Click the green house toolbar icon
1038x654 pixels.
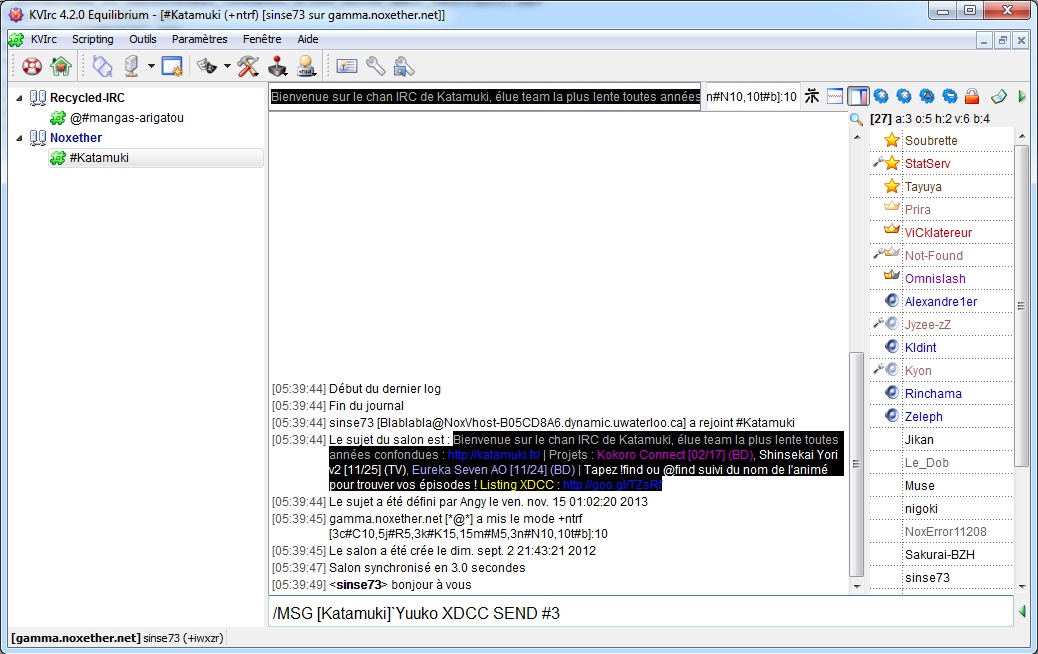click(x=61, y=67)
